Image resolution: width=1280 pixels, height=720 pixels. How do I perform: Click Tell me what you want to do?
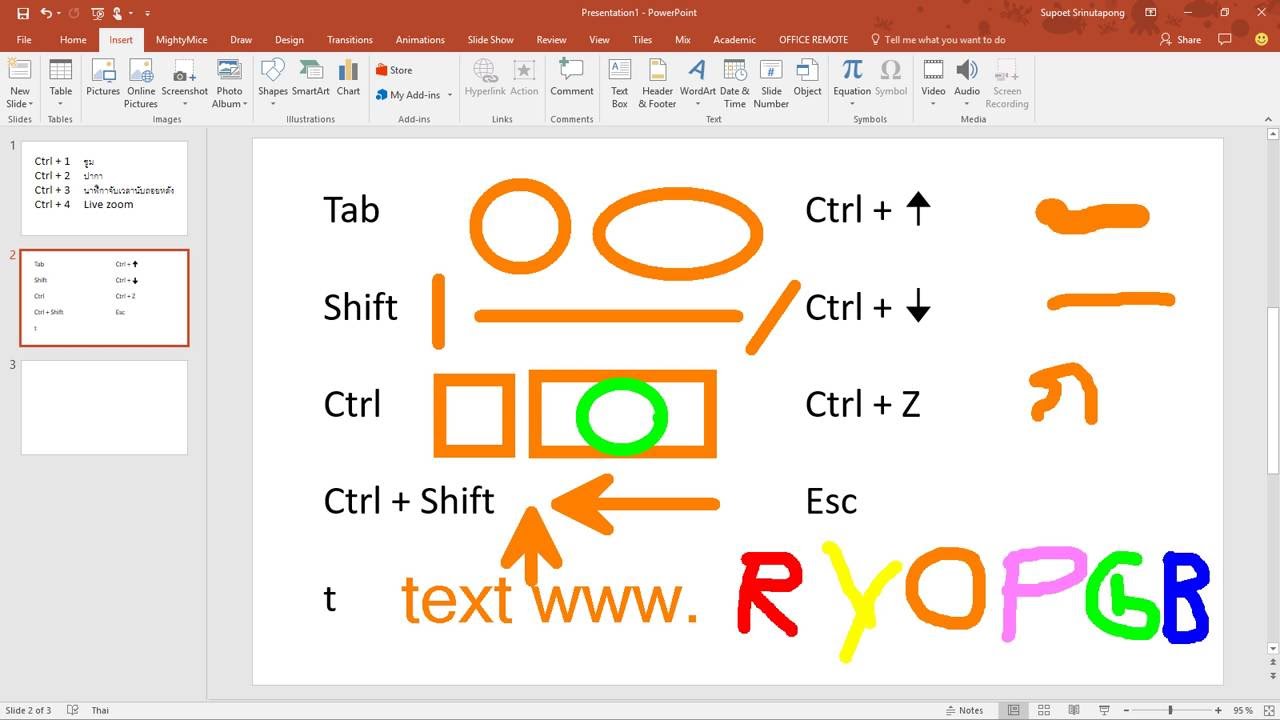click(x=938, y=40)
